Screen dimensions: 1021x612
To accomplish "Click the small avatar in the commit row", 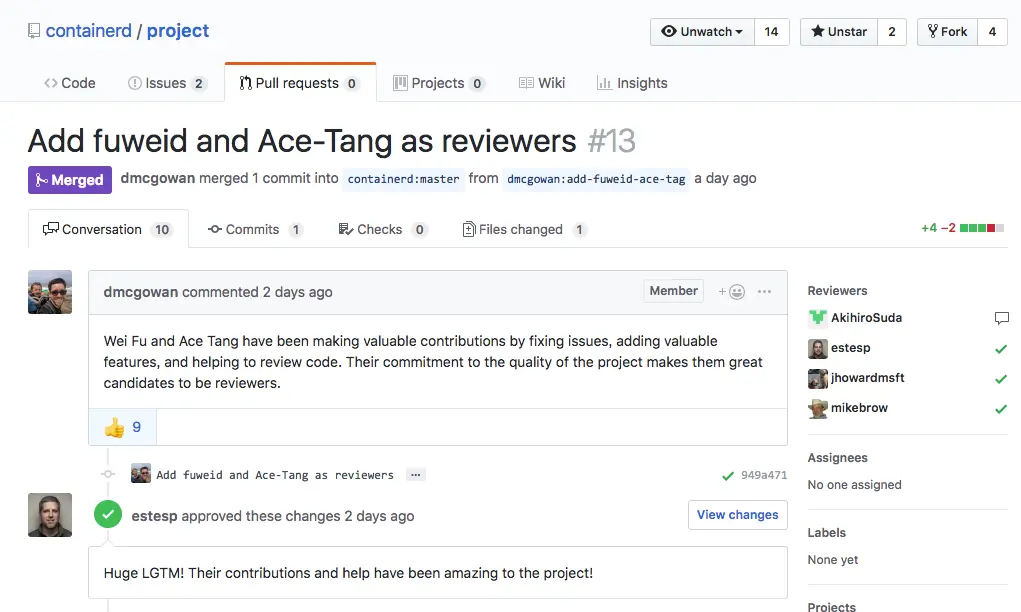I will tap(141, 473).
